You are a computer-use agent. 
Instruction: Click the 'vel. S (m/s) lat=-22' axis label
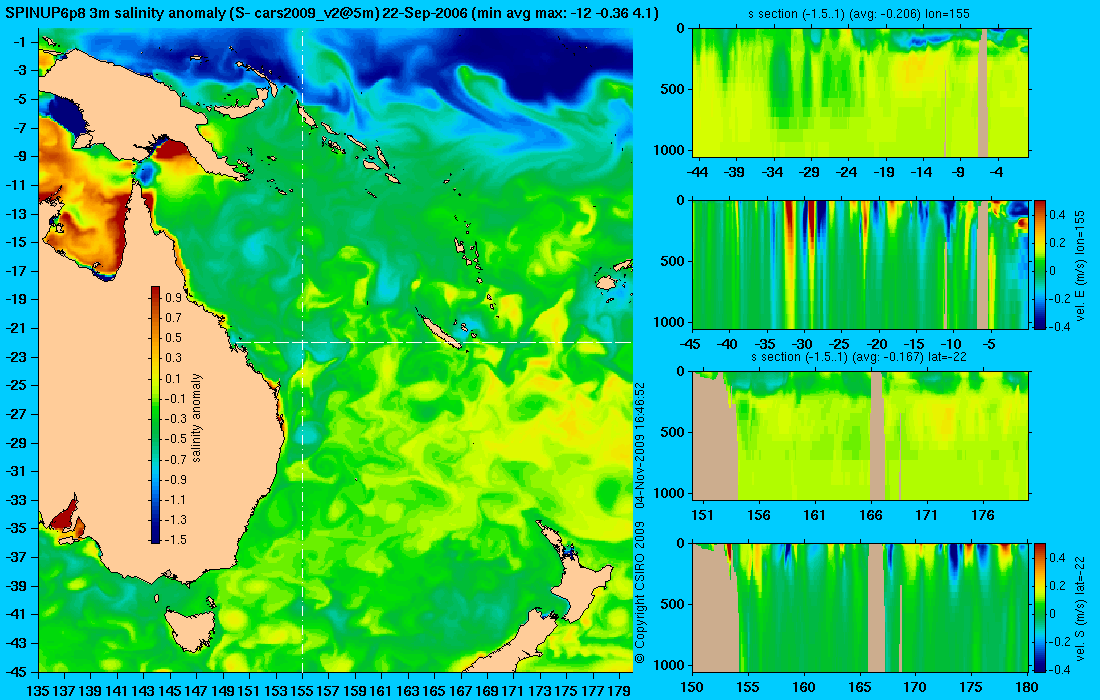click(1080, 607)
